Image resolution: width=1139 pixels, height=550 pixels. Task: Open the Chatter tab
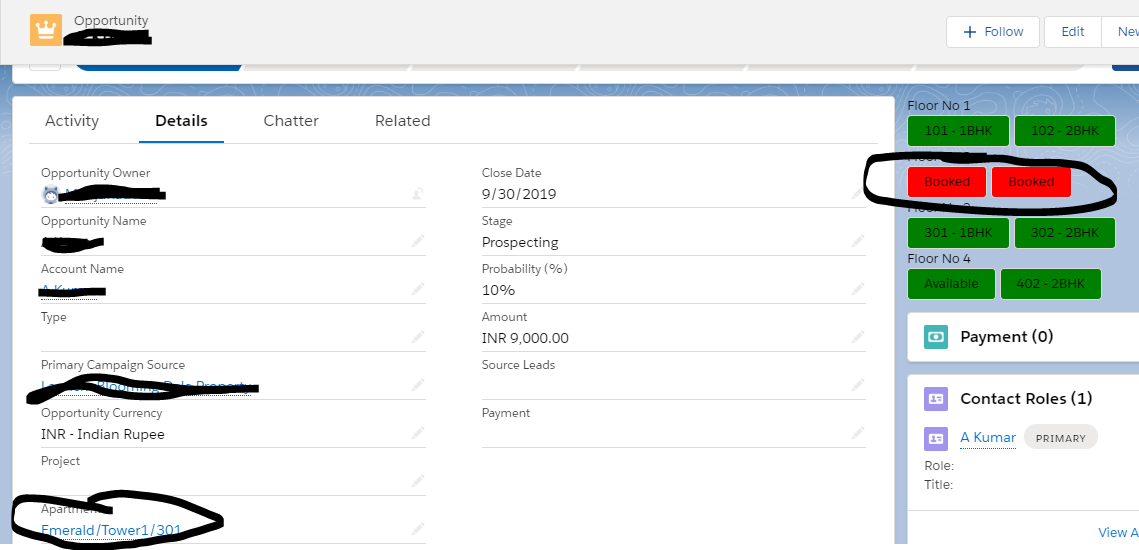[291, 121]
